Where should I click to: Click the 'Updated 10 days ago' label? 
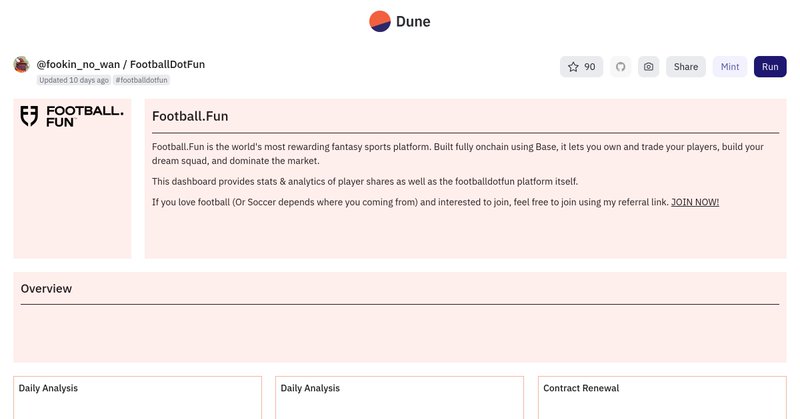[74, 80]
